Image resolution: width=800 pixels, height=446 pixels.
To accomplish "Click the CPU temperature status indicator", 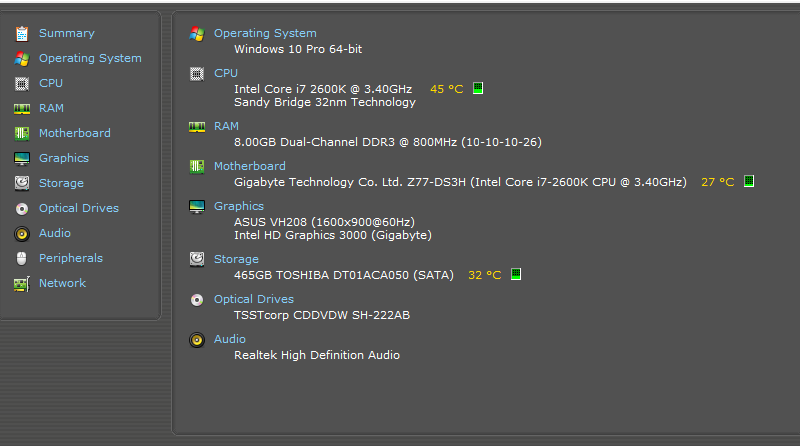I will pos(478,88).
